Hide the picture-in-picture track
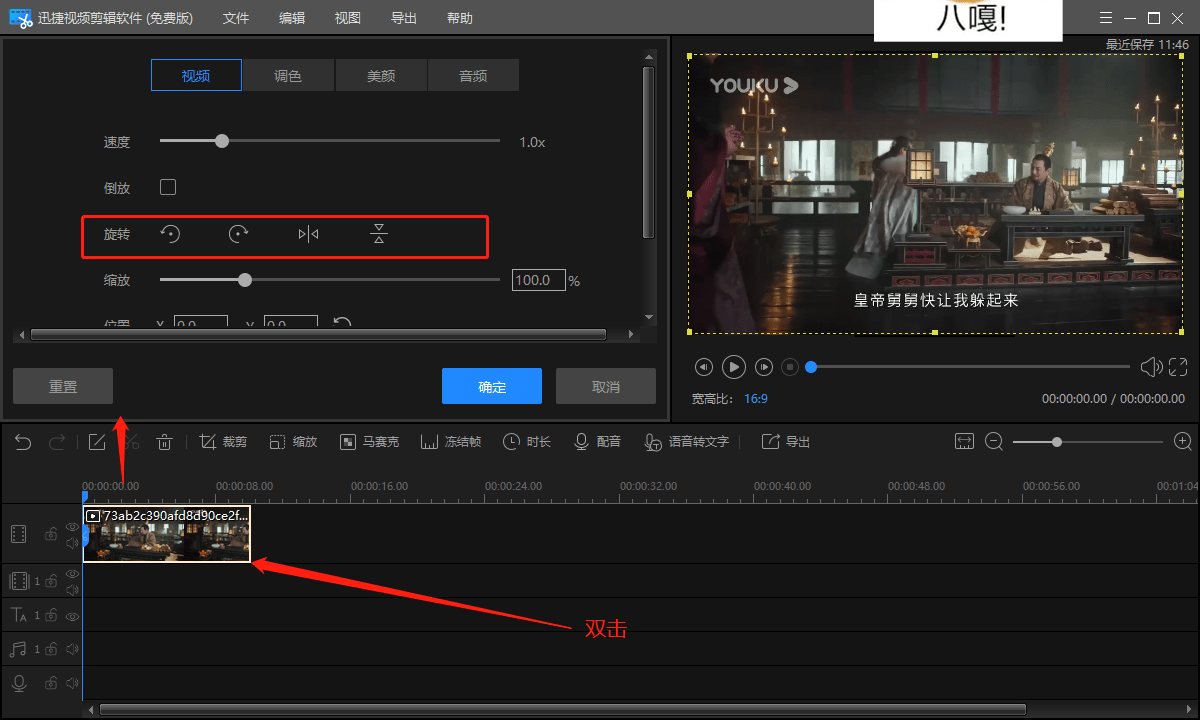This screenshot has width=1200, height=720. click(x=72, y=573)
